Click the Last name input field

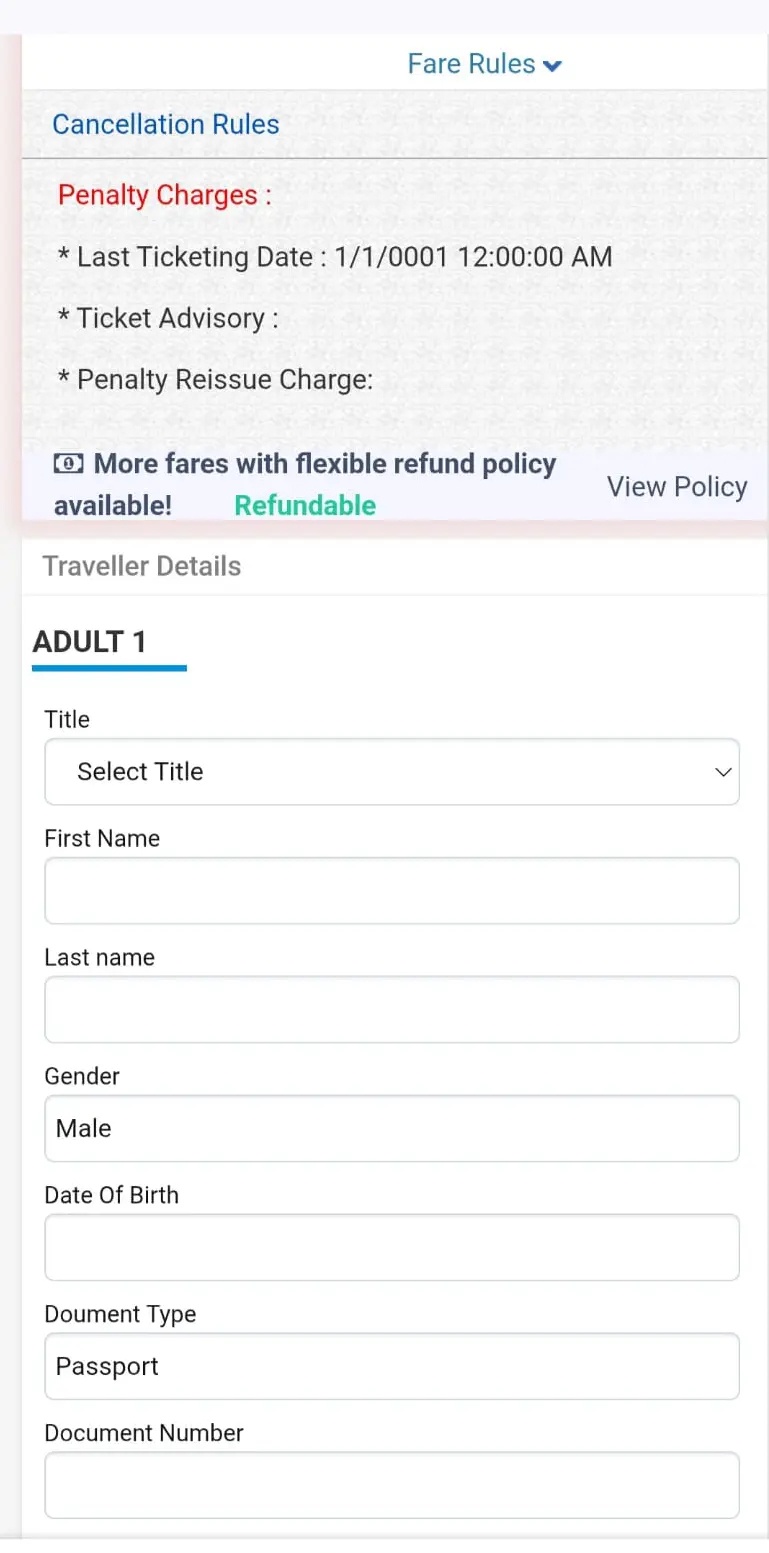[392, 1009]
